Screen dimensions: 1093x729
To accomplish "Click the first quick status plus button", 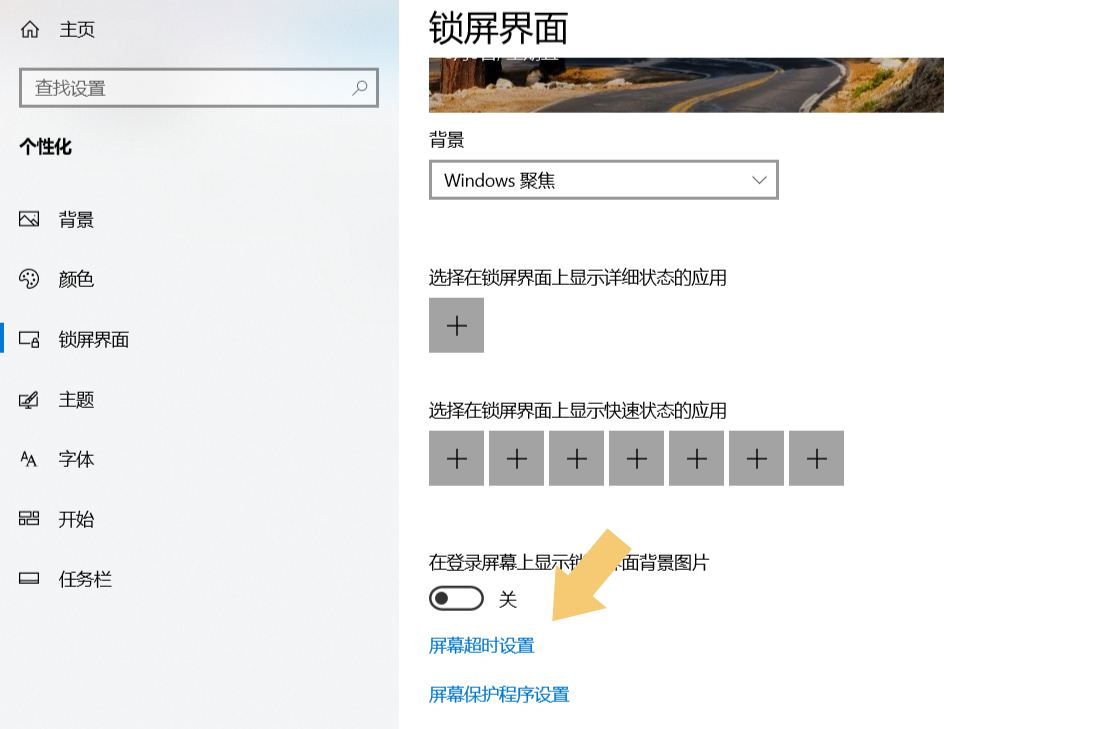I will point(456,457).
